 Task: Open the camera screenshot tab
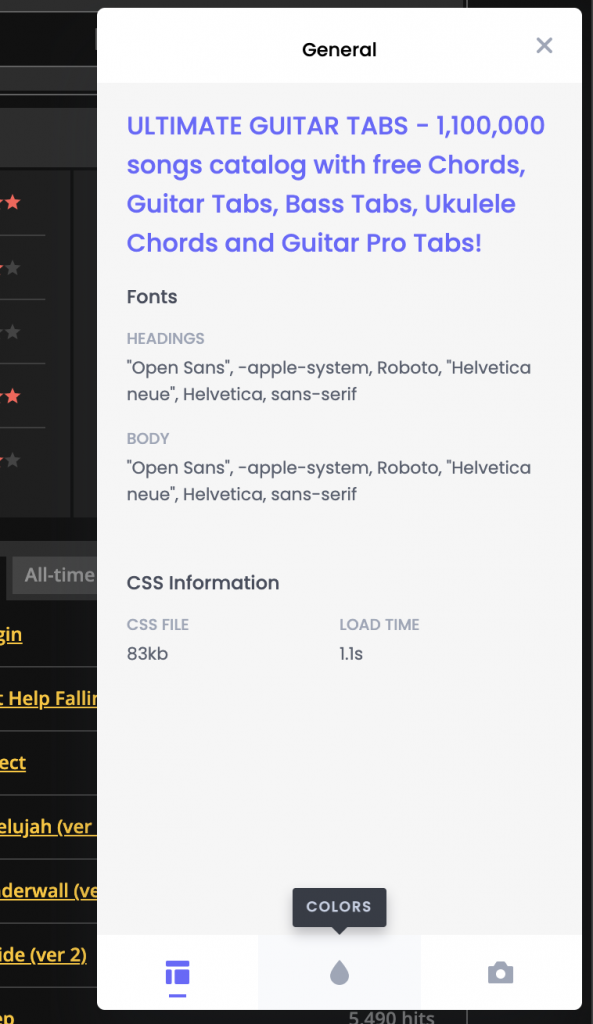point(501,972)
